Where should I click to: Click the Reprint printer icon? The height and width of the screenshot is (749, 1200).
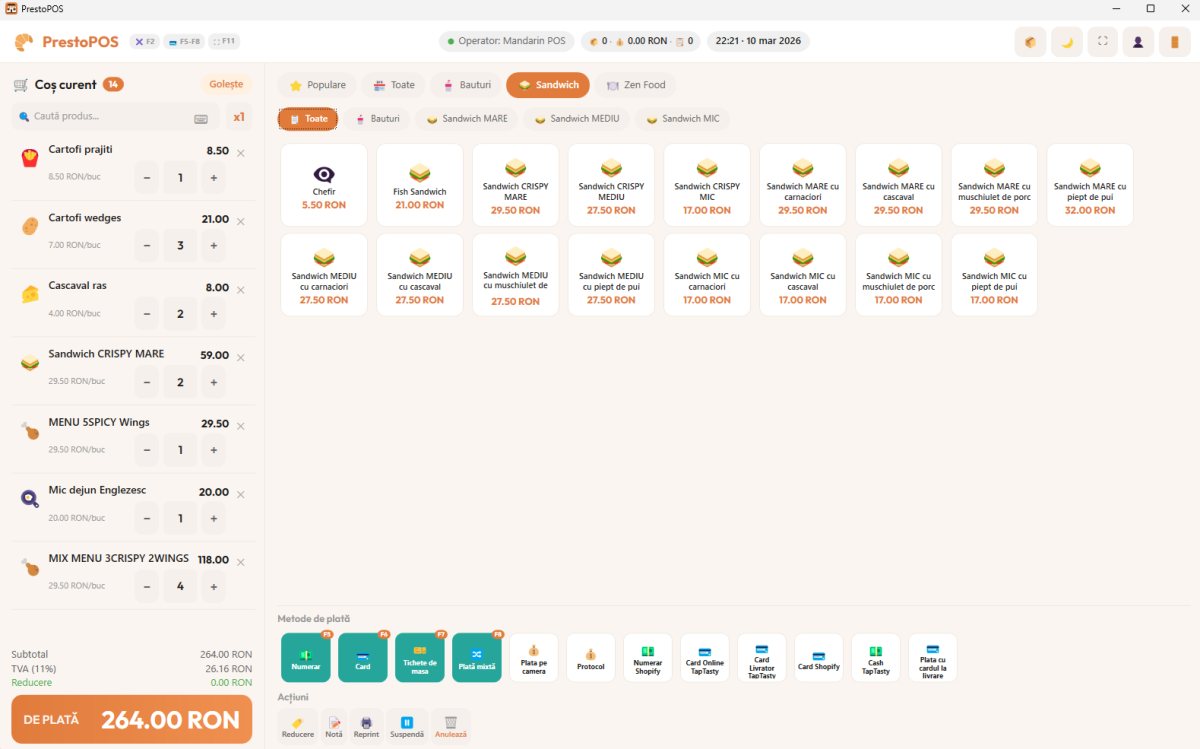click(x=366, y=726)
